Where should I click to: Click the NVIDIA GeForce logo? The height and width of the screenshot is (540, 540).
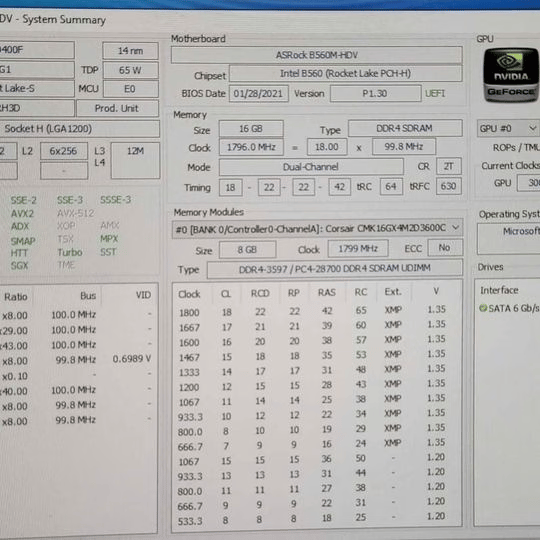coord(511,75)
